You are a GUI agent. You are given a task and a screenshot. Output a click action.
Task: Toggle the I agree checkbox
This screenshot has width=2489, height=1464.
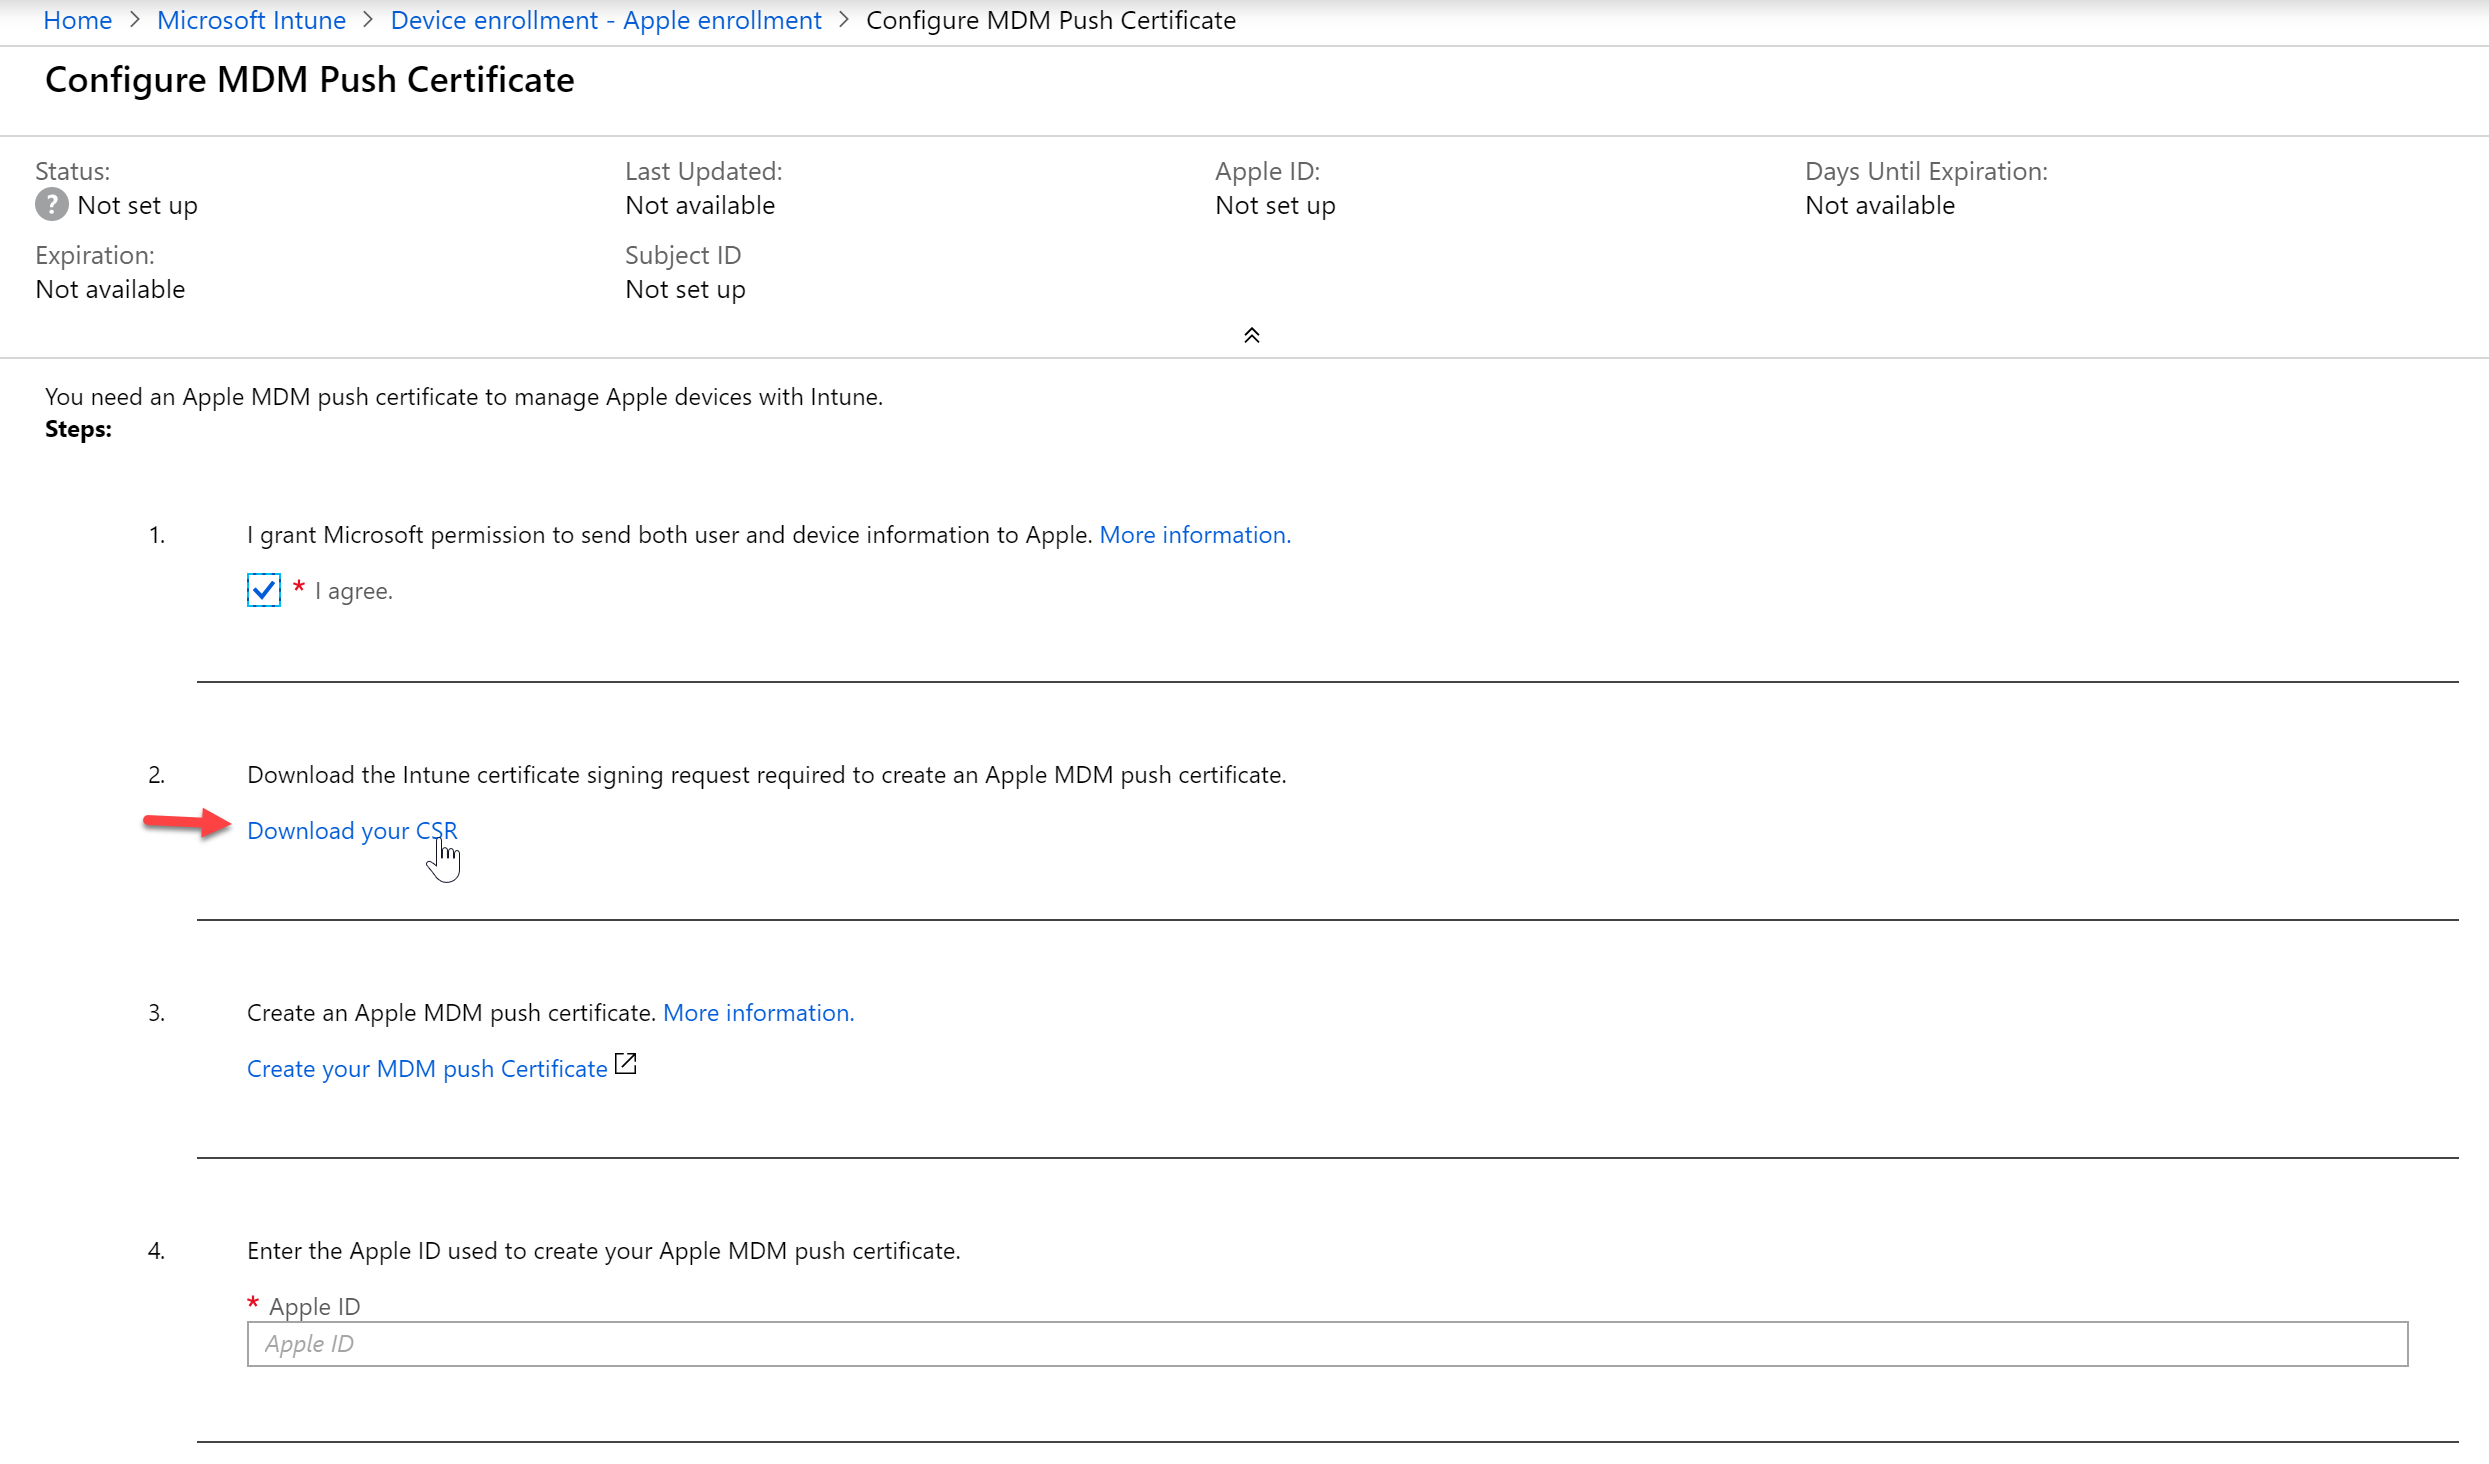(x=264, y=590)
